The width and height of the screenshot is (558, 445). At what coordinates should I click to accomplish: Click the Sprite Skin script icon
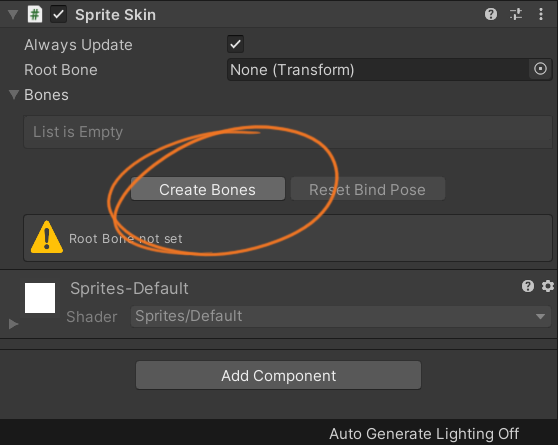[35, 15]
